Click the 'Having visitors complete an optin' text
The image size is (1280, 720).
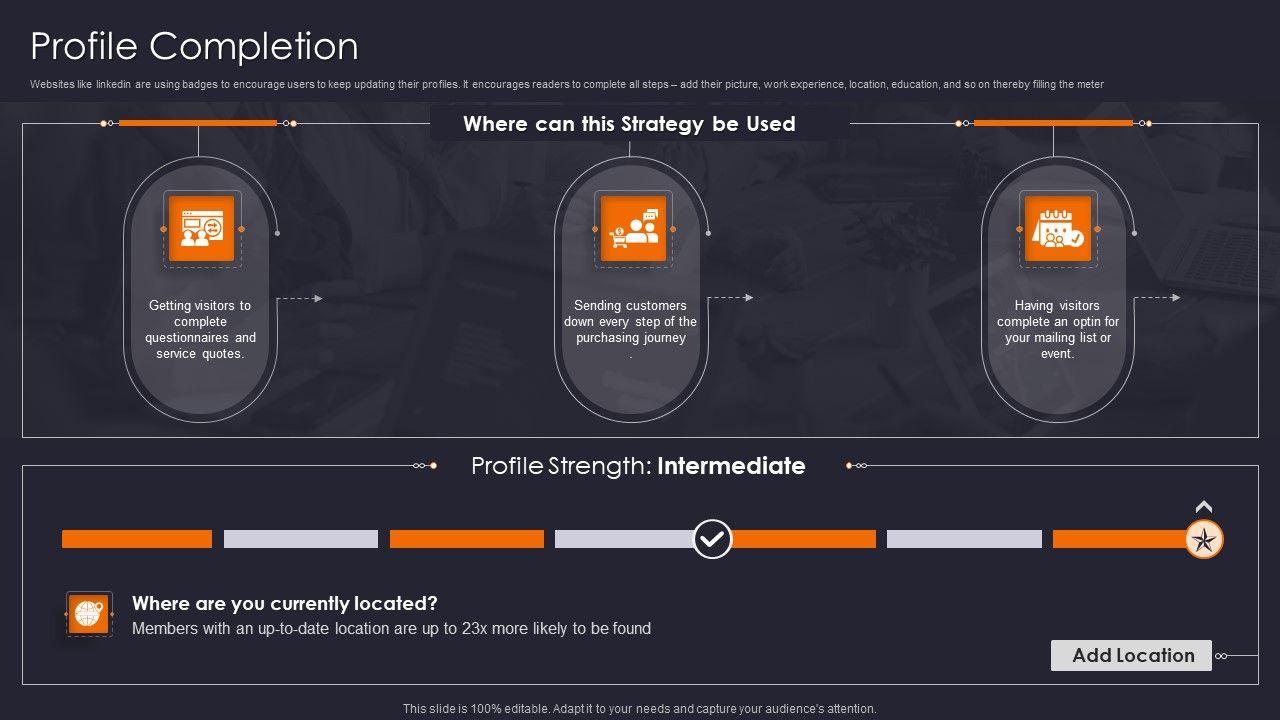tap(1057, 329)
